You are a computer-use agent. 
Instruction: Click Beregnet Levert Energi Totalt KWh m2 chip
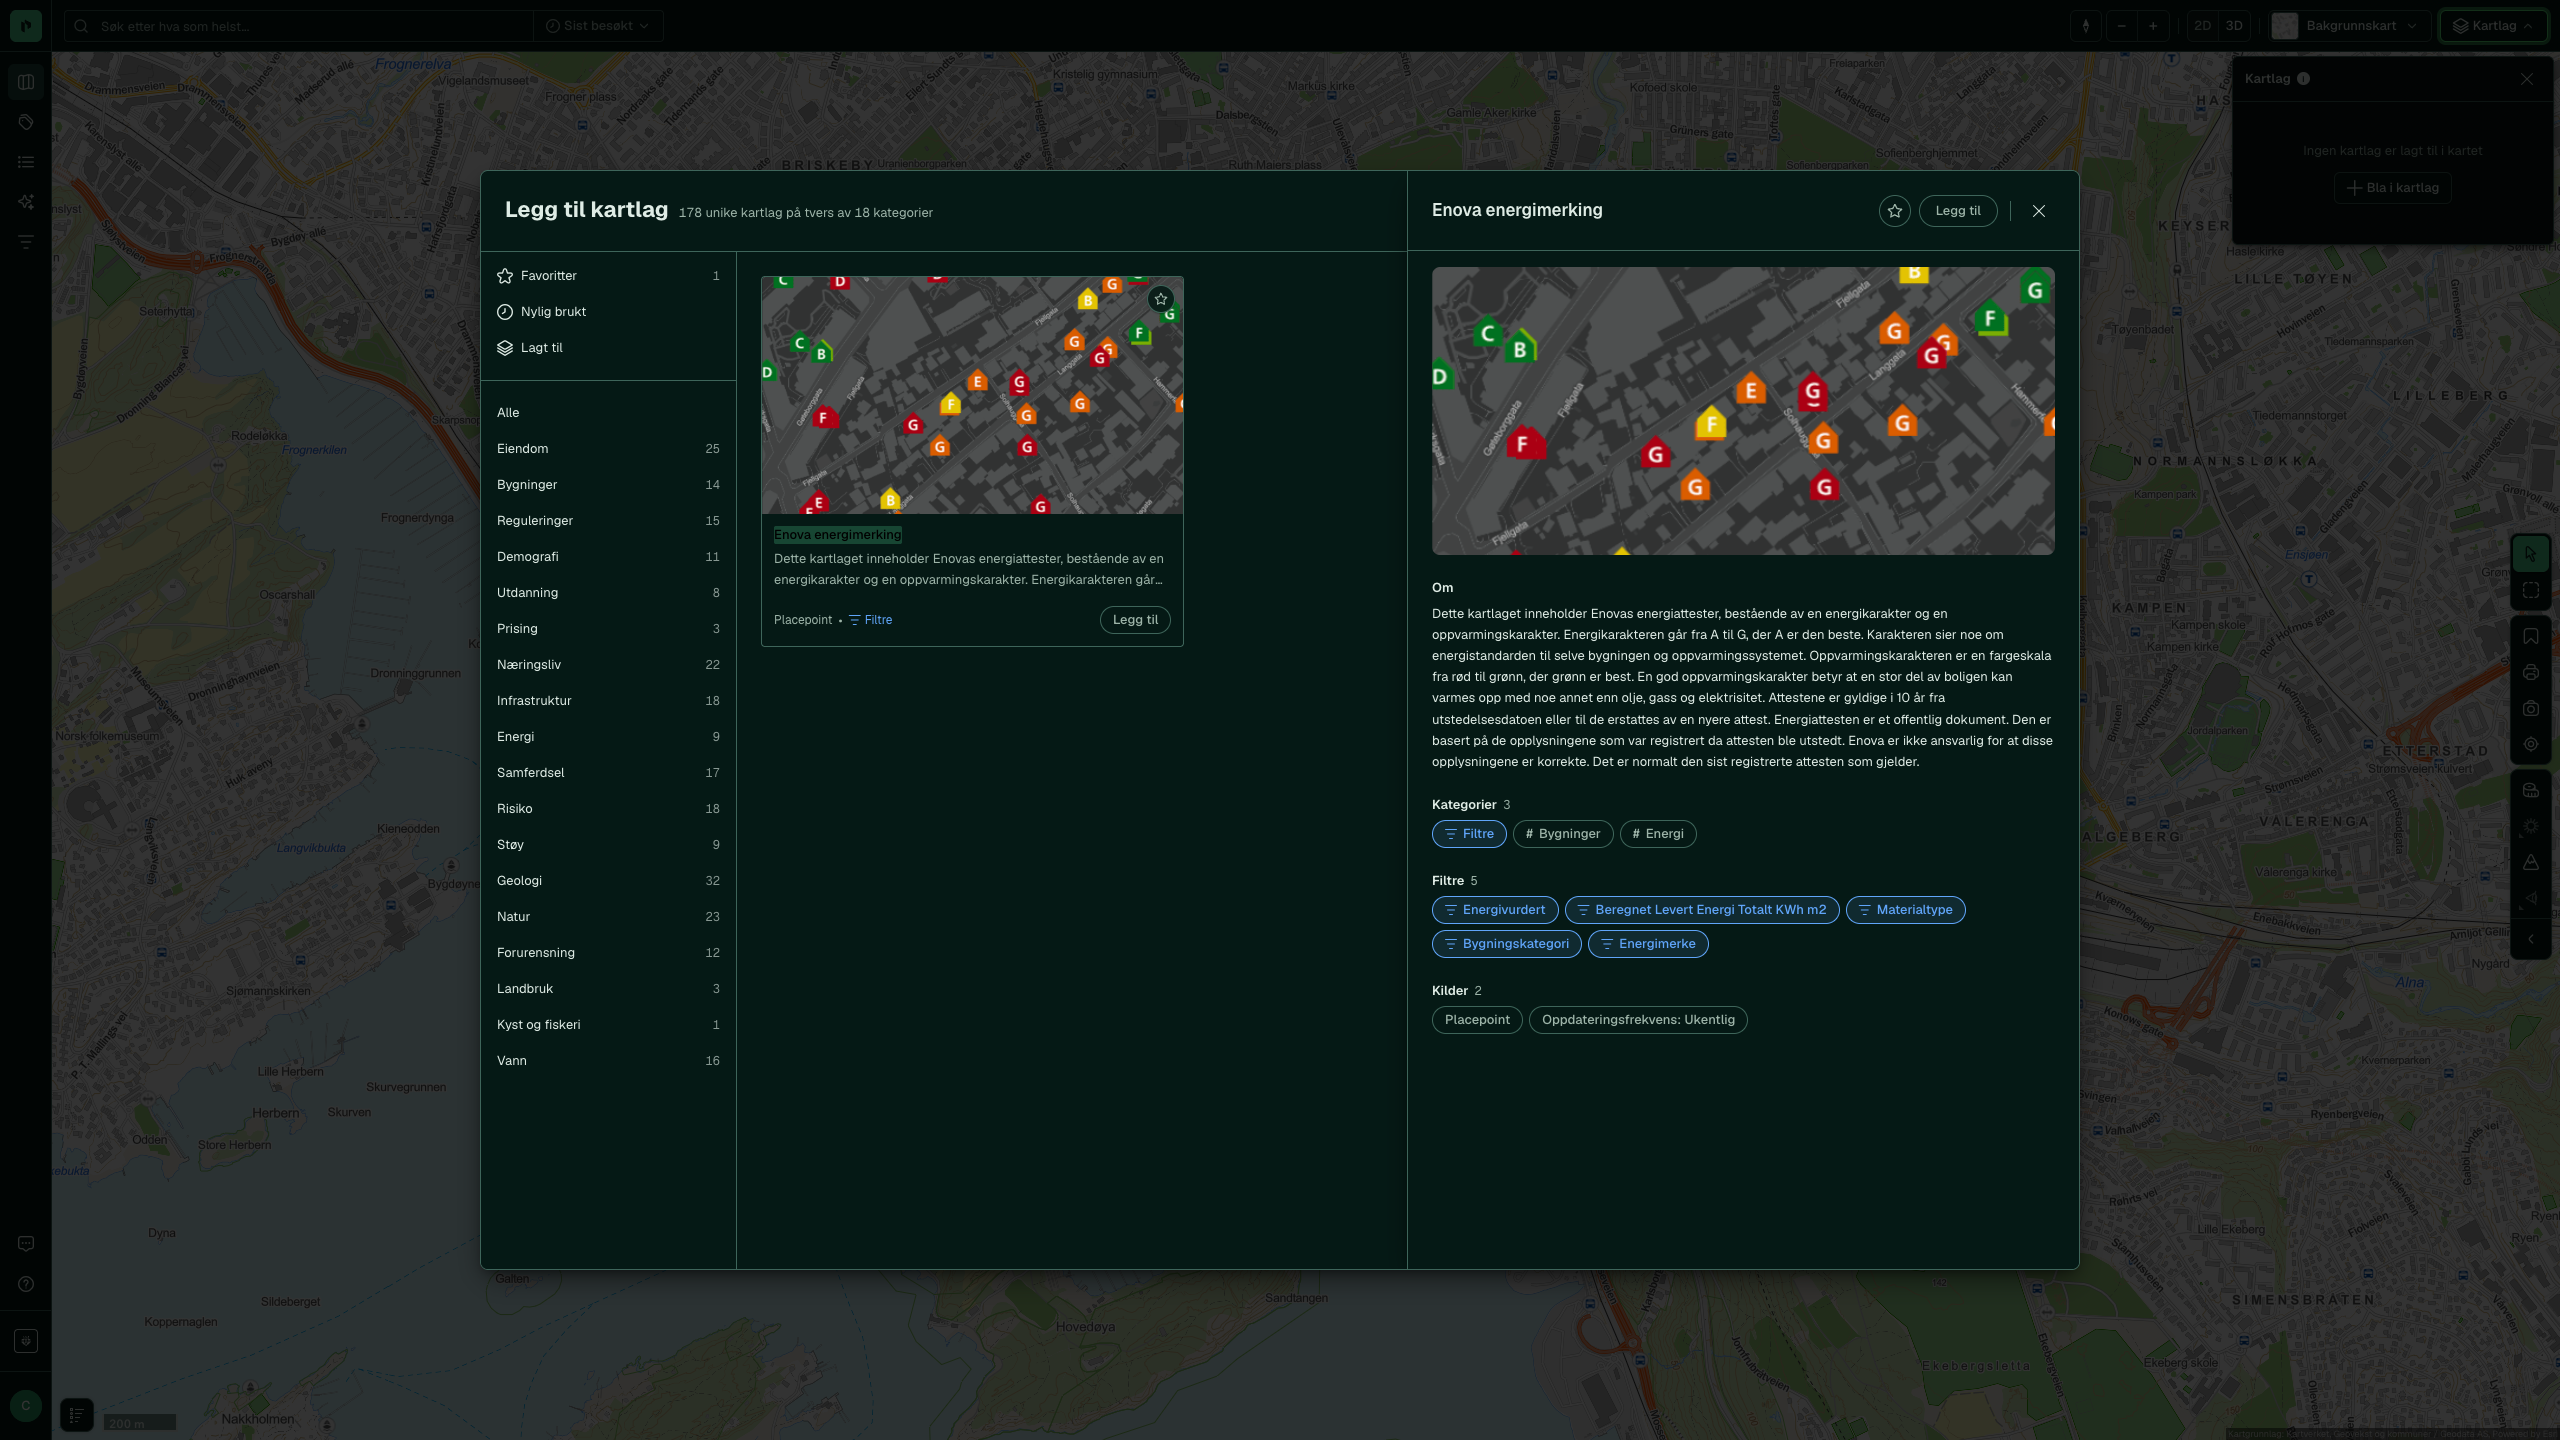[x=1702, y=910]
